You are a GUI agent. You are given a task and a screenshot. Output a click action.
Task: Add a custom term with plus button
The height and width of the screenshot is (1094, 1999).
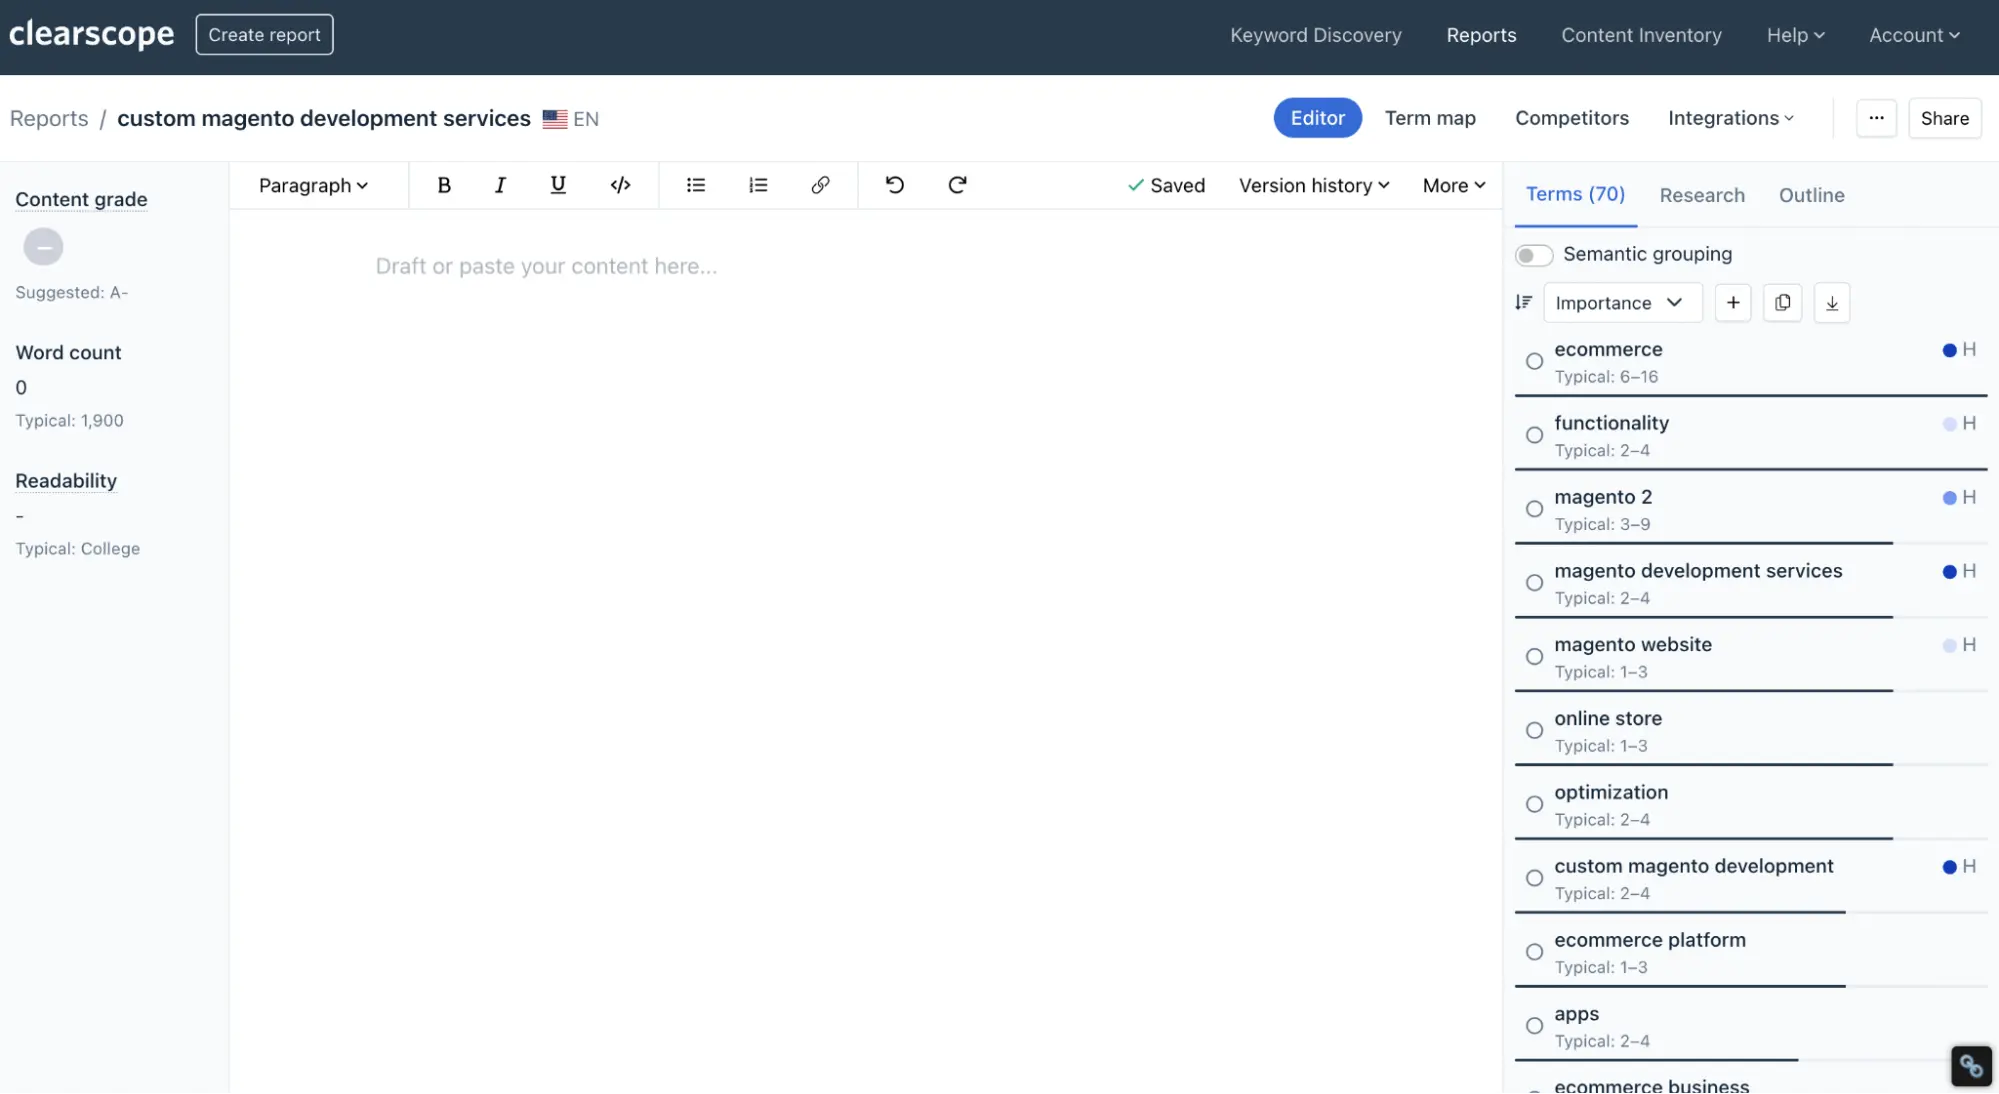pos(1733,303)
